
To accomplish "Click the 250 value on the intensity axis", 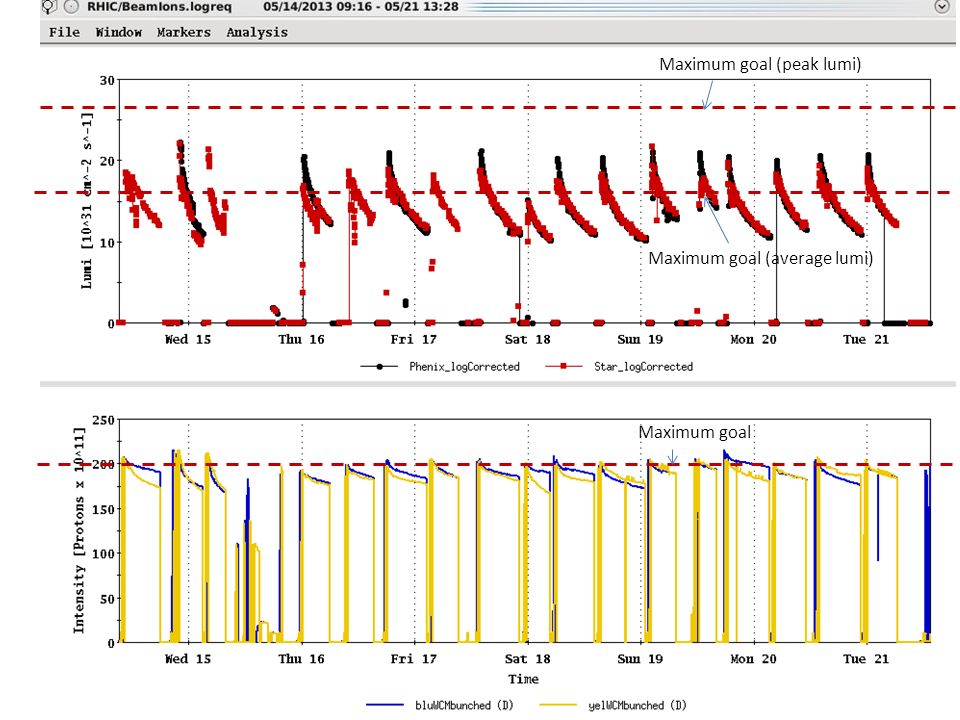I will click(103, 420).
